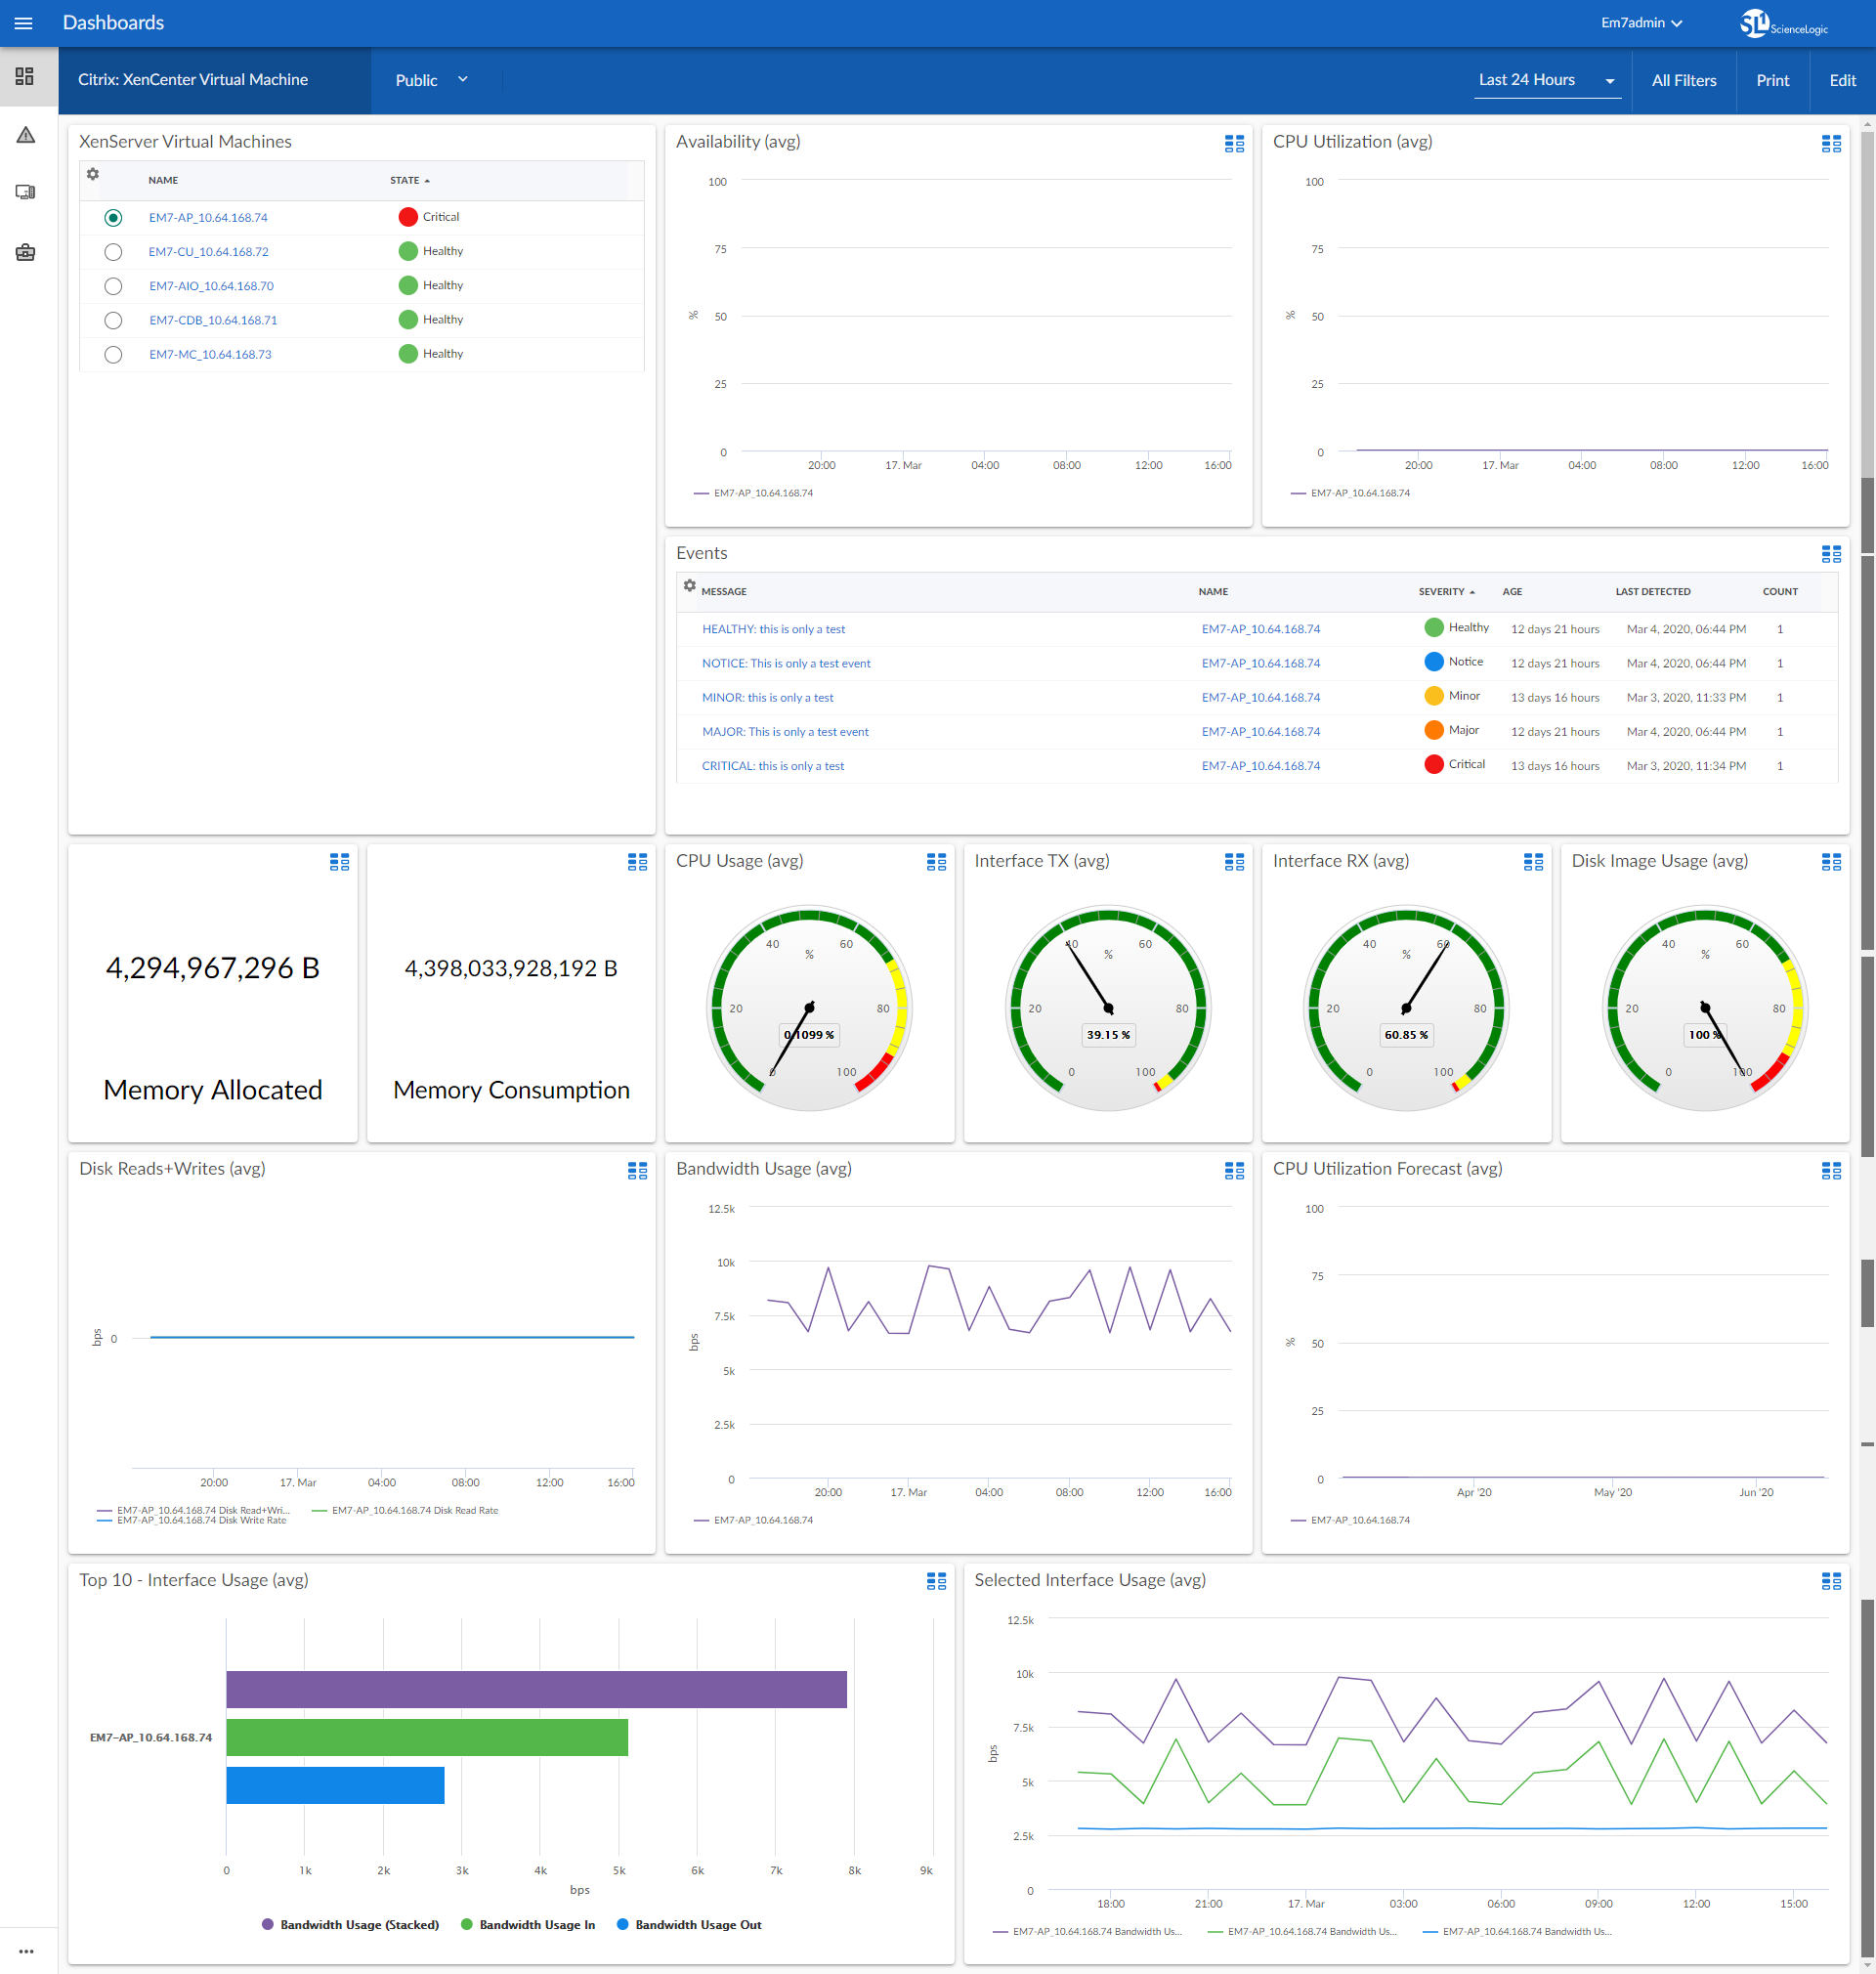The height and width of the screenshot is (1974, 1876).
Task: Toggle Bandwidth Usage In legend series
Action: pyautogui.click(x=527, y=1925)
